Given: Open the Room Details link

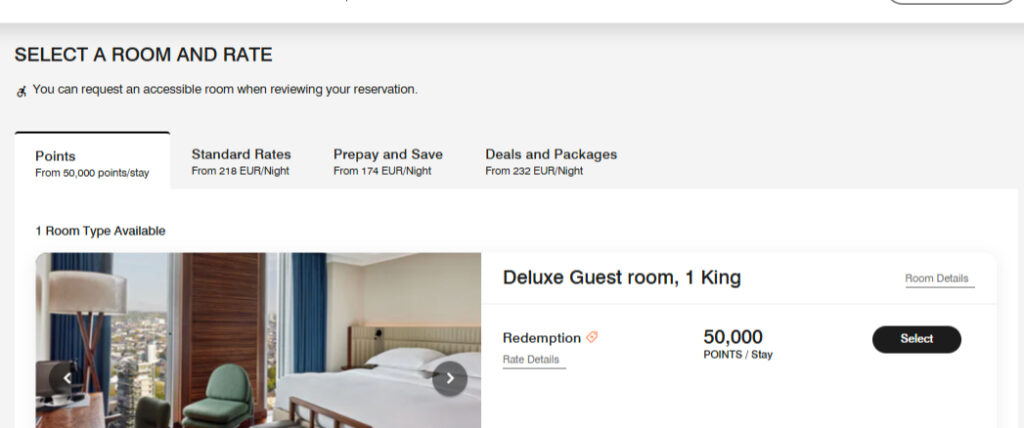Looking at the screenshot, I should 937,279.
